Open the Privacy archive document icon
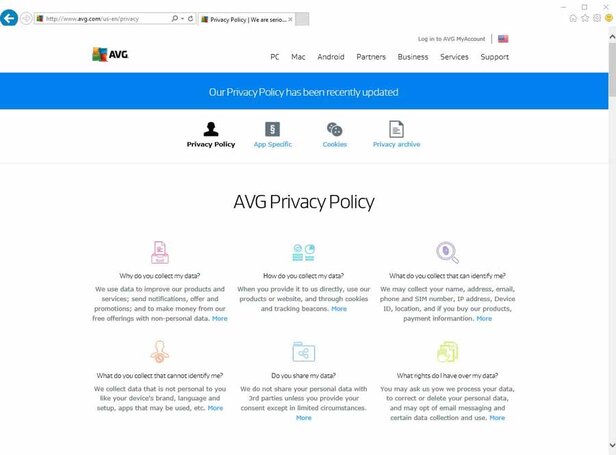This screenshot has height=455, width=616. point(396,129)
